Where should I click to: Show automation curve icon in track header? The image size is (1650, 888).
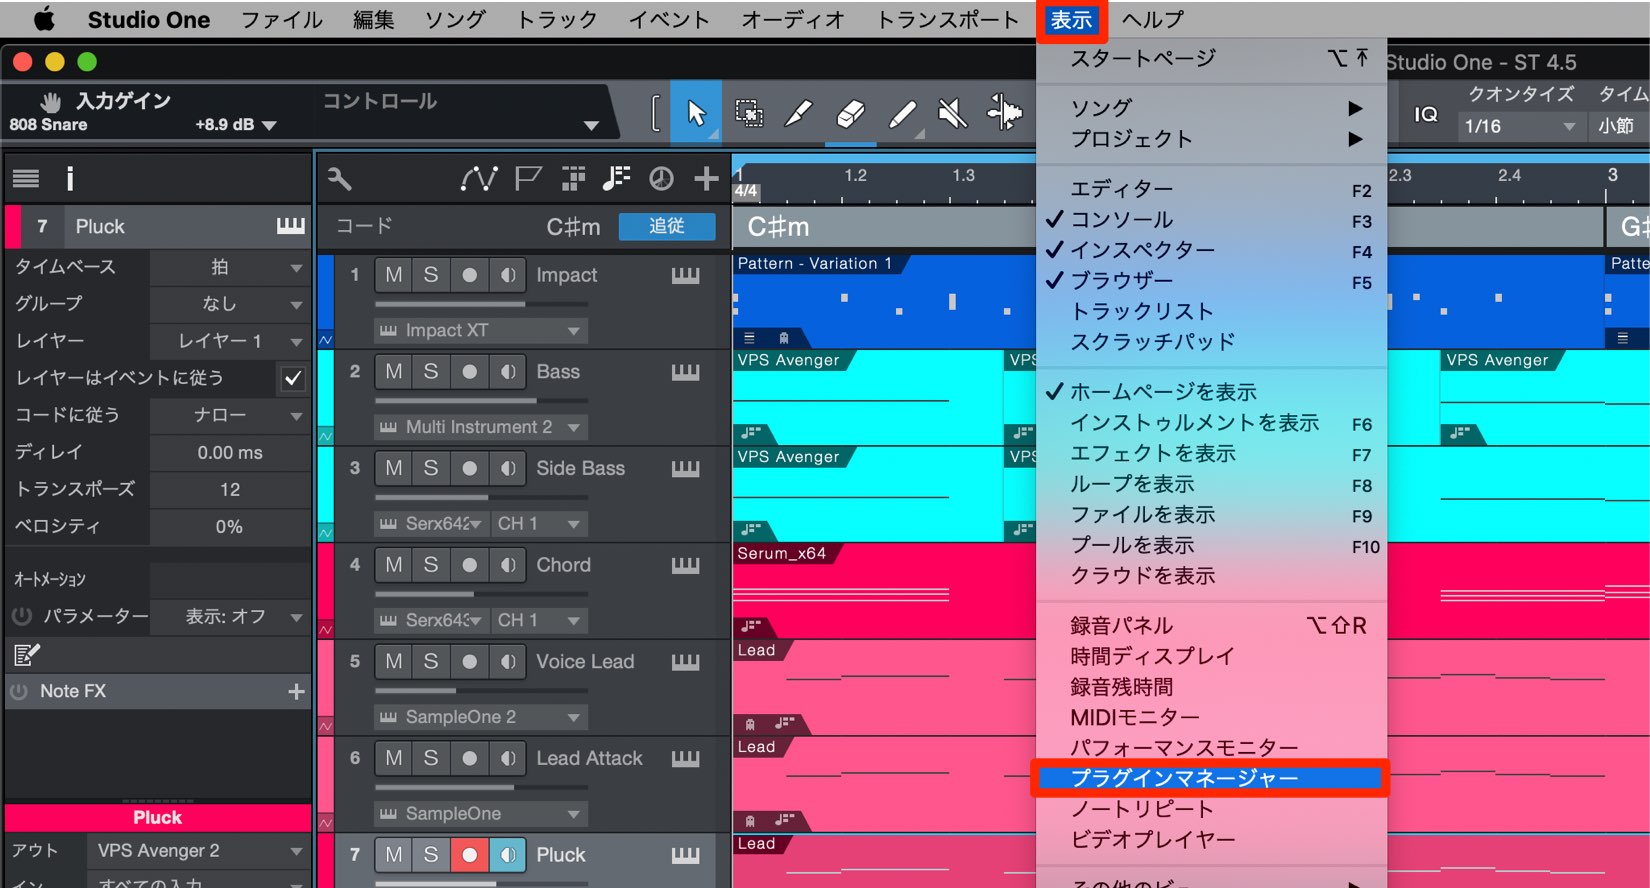pos(479,179)
